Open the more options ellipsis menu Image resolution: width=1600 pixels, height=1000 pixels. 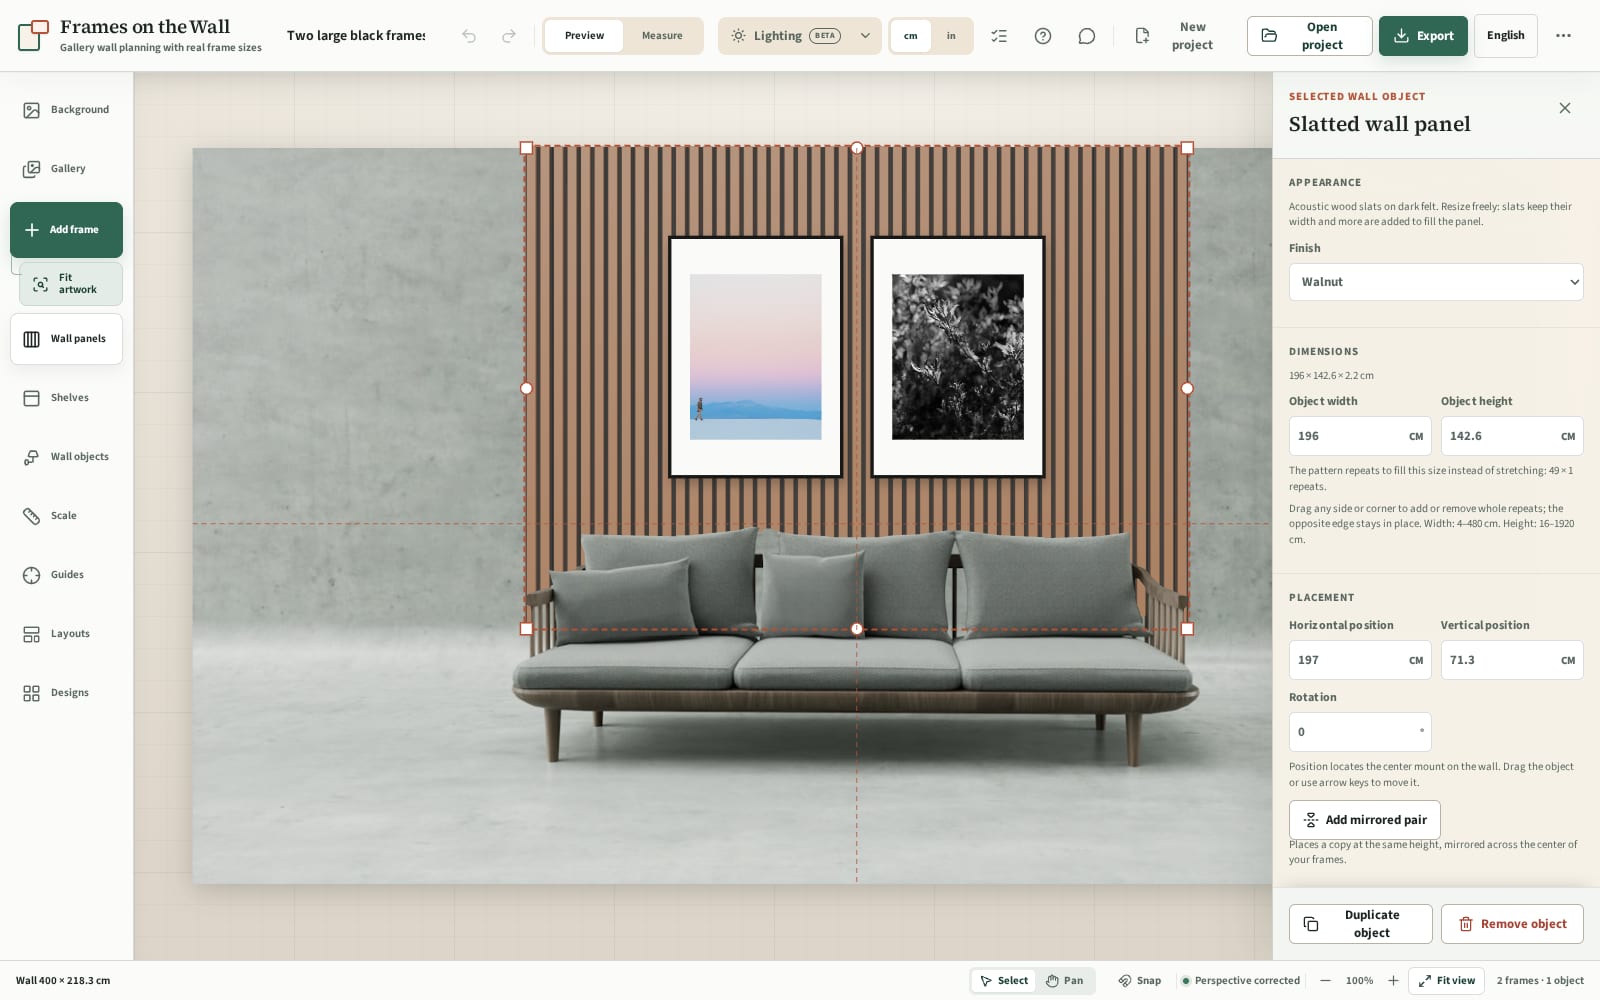point(1563,36)
